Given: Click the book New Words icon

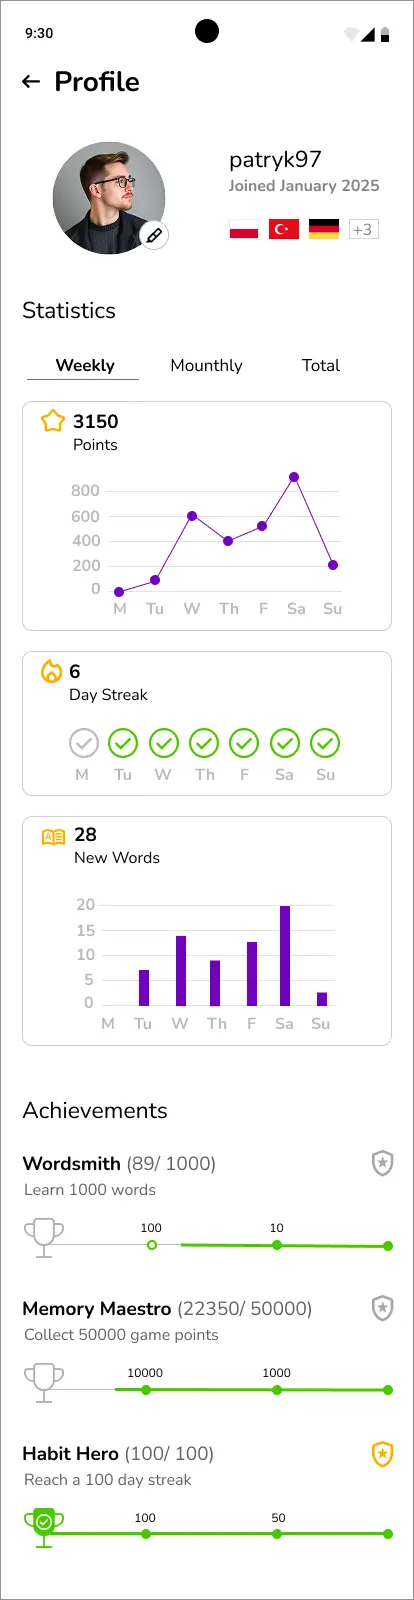Looking at the screenshot, I should (53, 837).
